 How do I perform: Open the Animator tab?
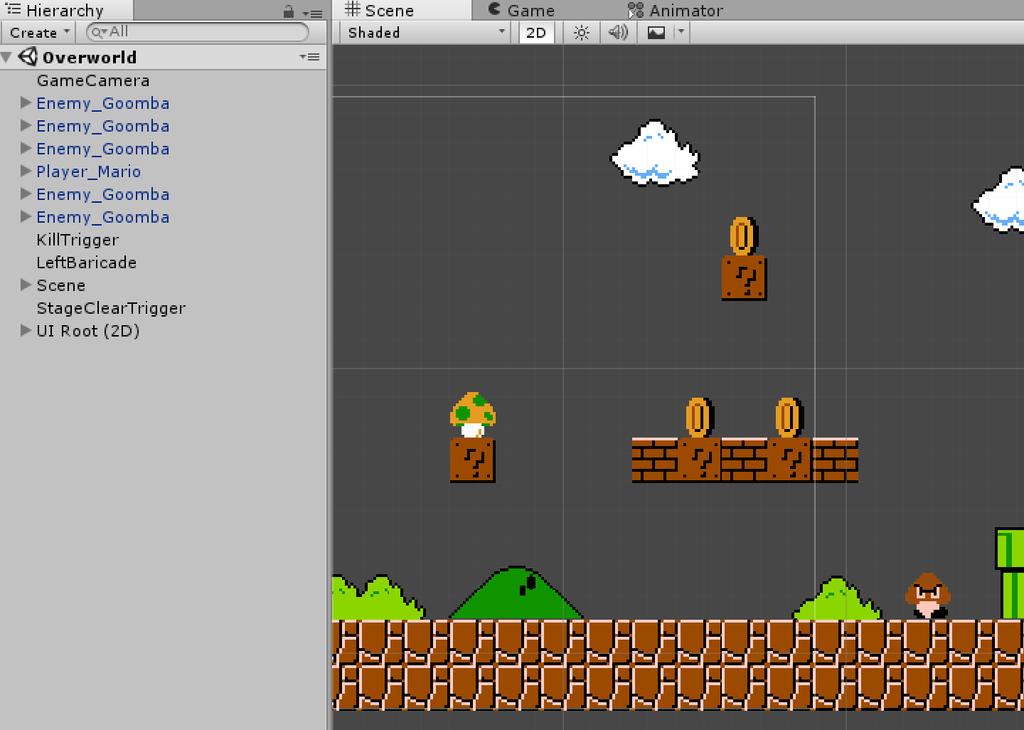(x=675, y=10)
